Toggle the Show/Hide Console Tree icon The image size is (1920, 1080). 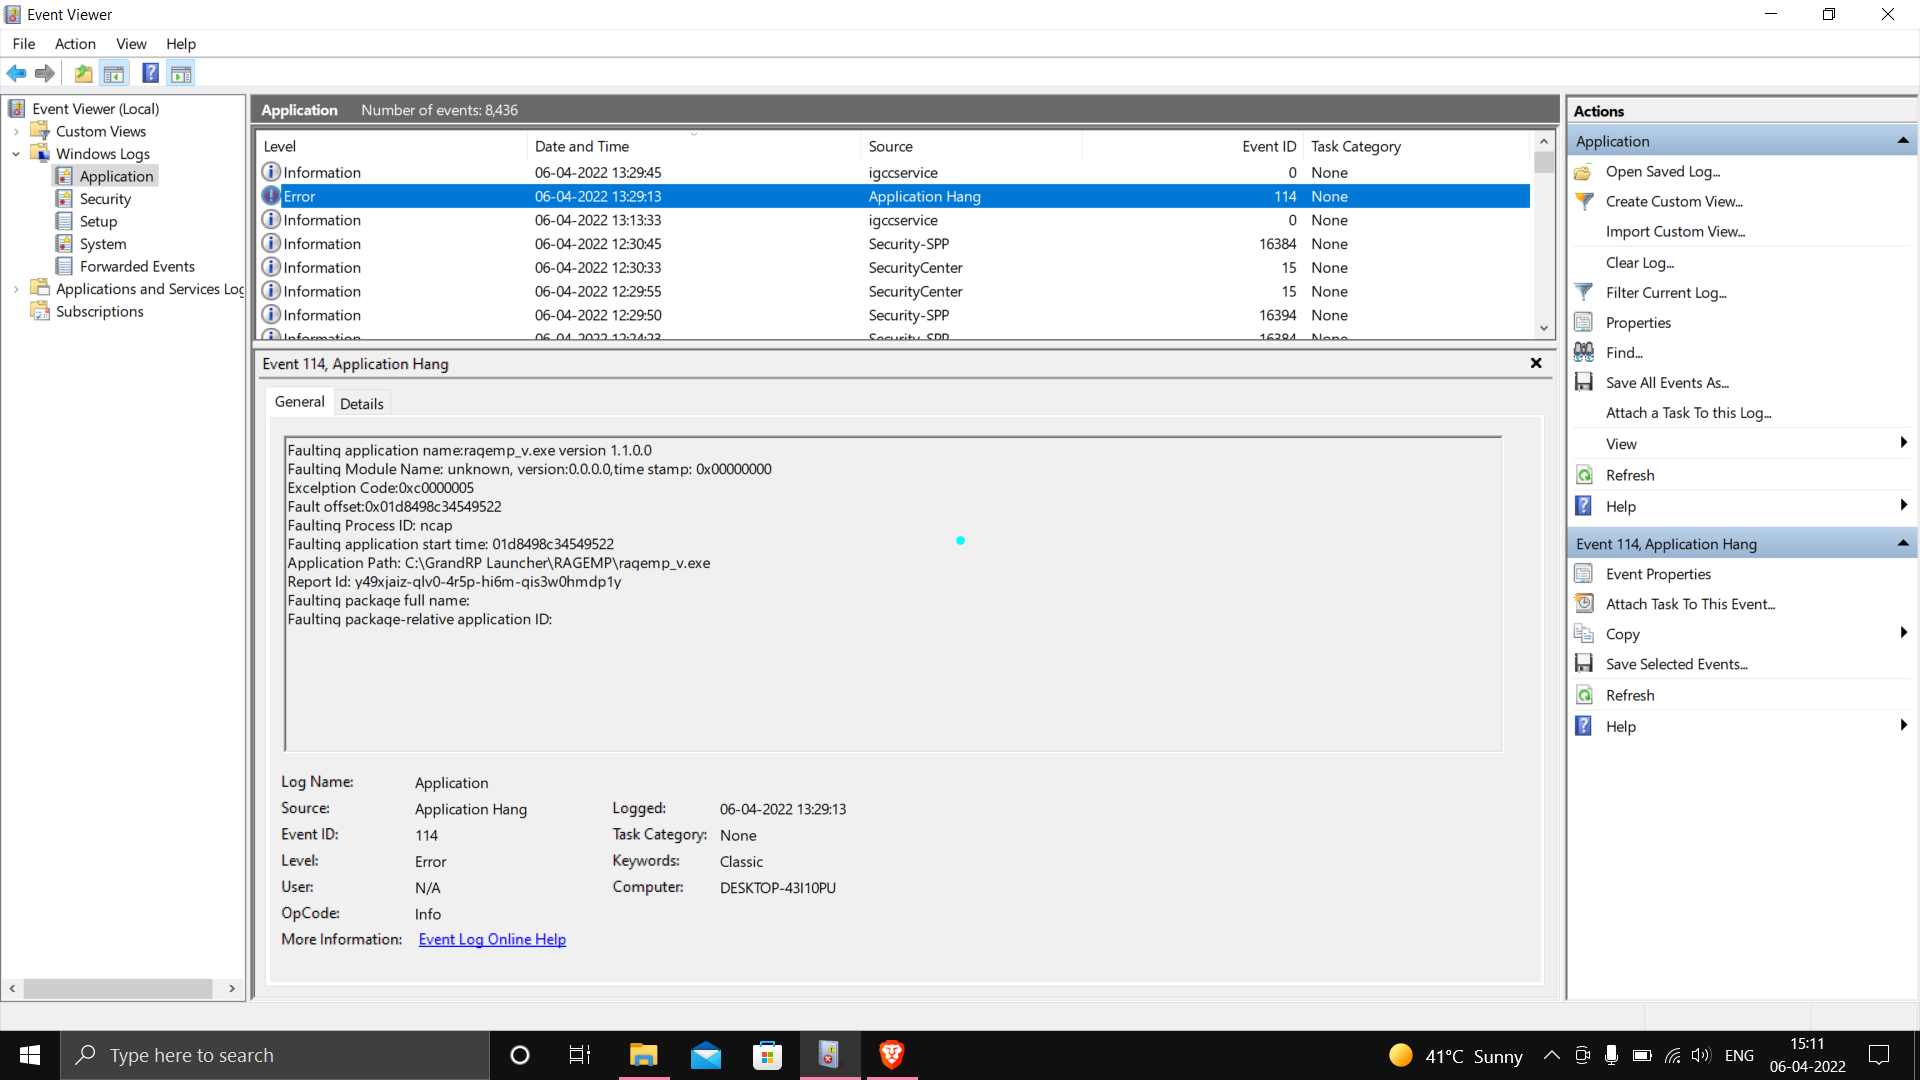[114, 73]
